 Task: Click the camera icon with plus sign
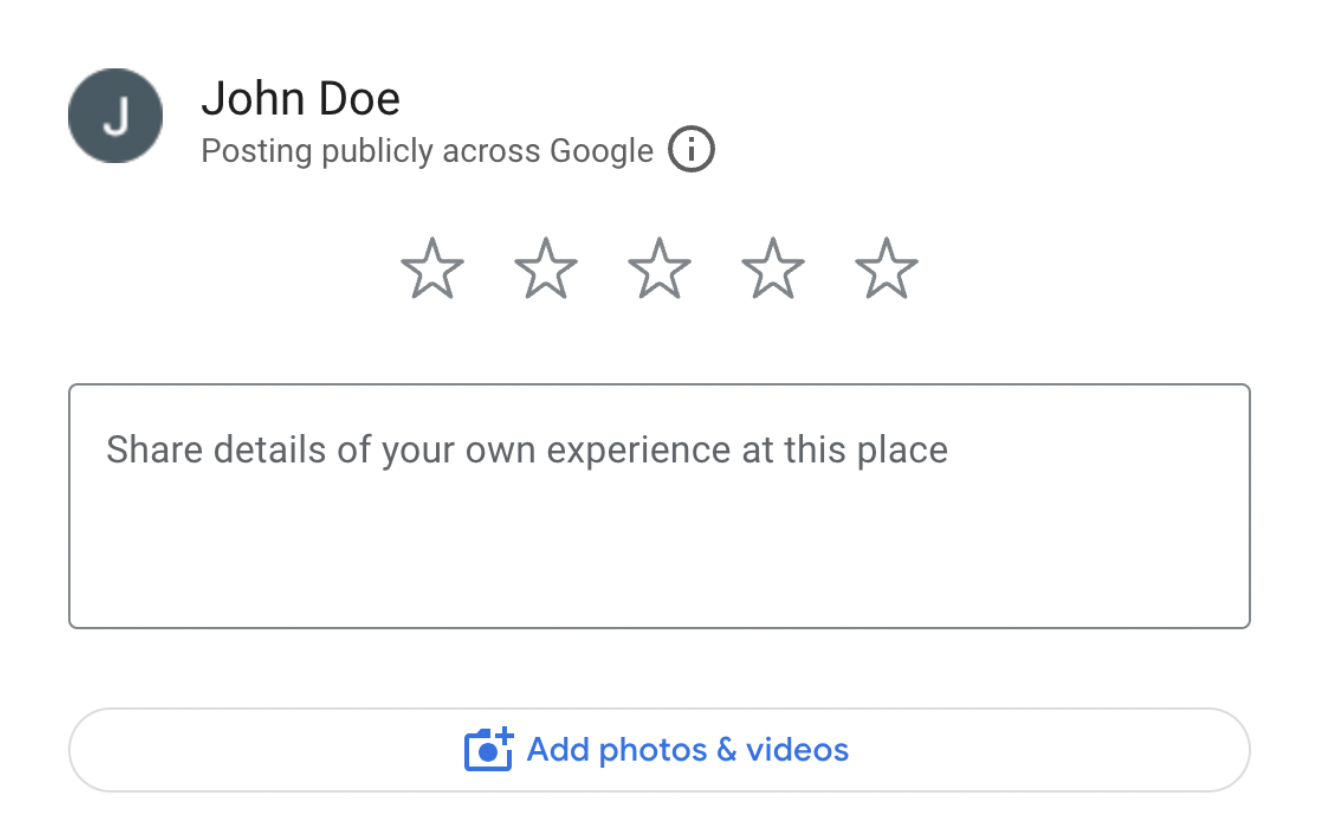click(488, 749)
